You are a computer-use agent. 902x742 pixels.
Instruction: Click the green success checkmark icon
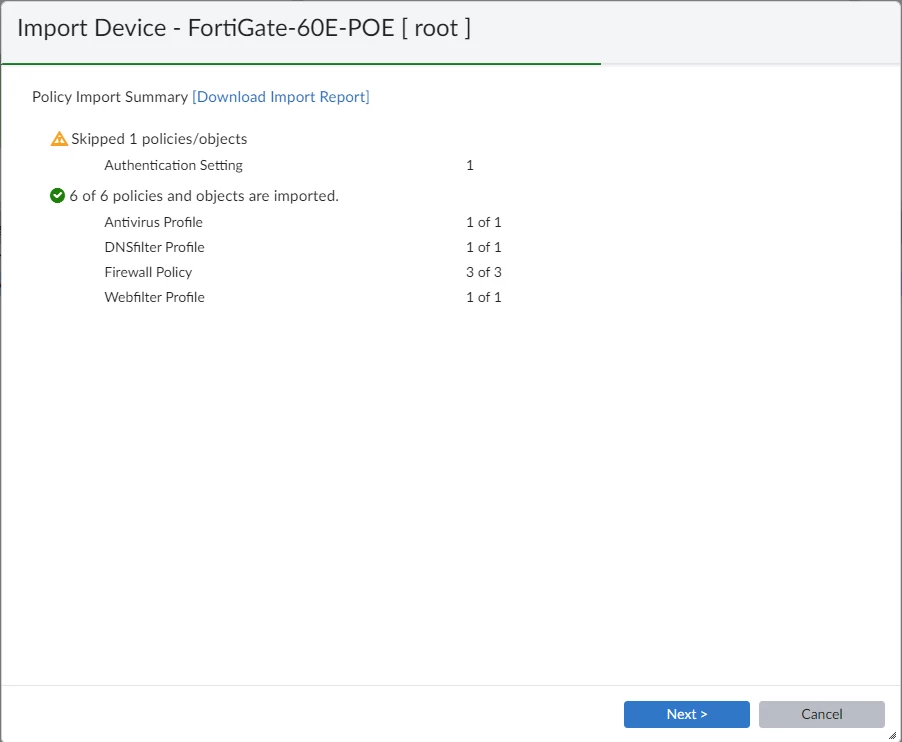click(58, 196)
